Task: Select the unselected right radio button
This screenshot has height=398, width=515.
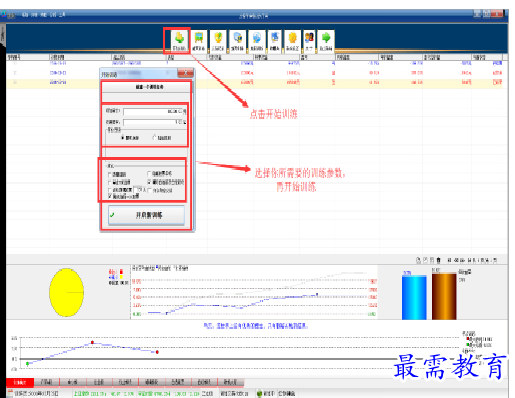Action: coord(154,137)
